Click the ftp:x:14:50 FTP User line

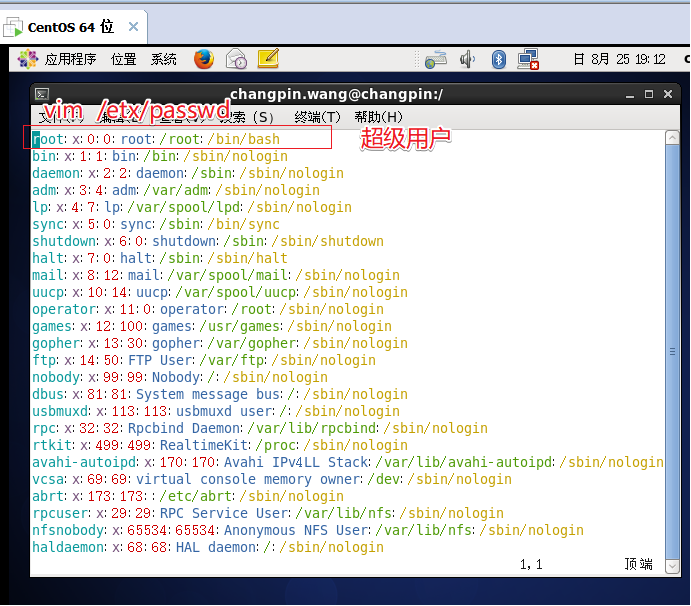[204, 360]
